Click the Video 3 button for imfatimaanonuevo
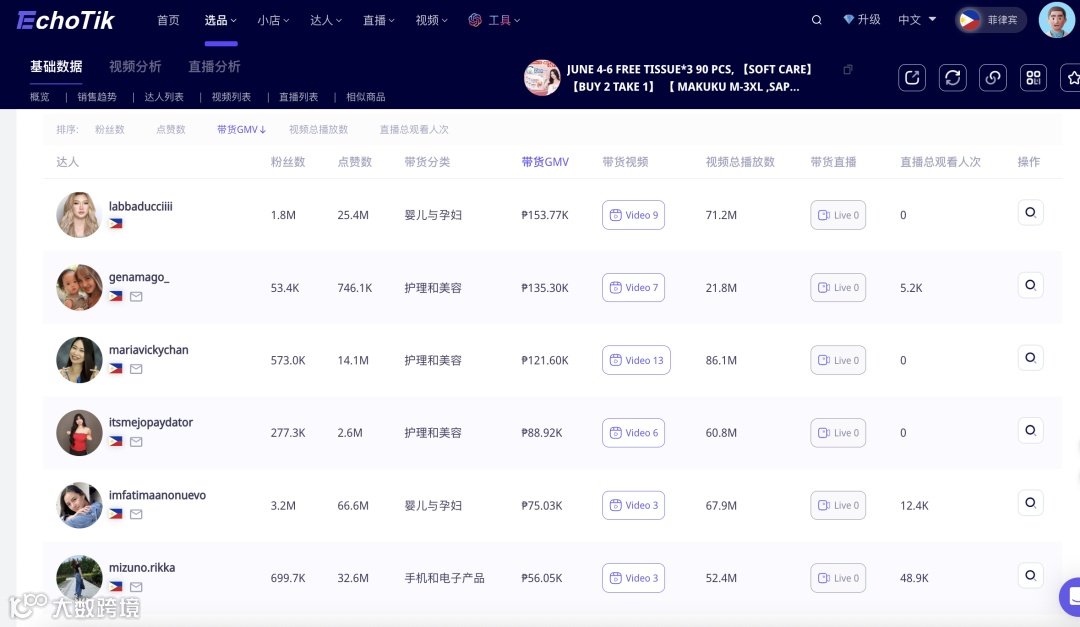The height and width of the screenshot is (627, 1080). 633,505
